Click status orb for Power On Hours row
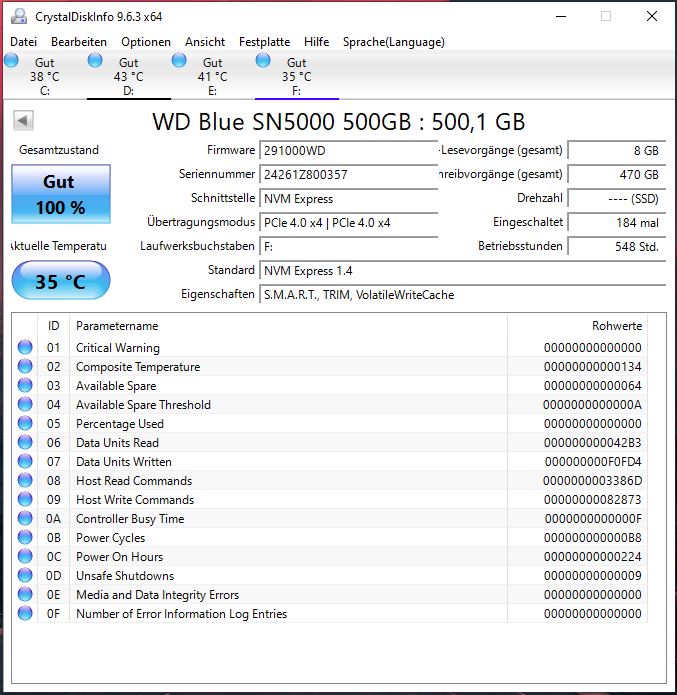This screenshot has height=695, width=677. coord(25,556)
